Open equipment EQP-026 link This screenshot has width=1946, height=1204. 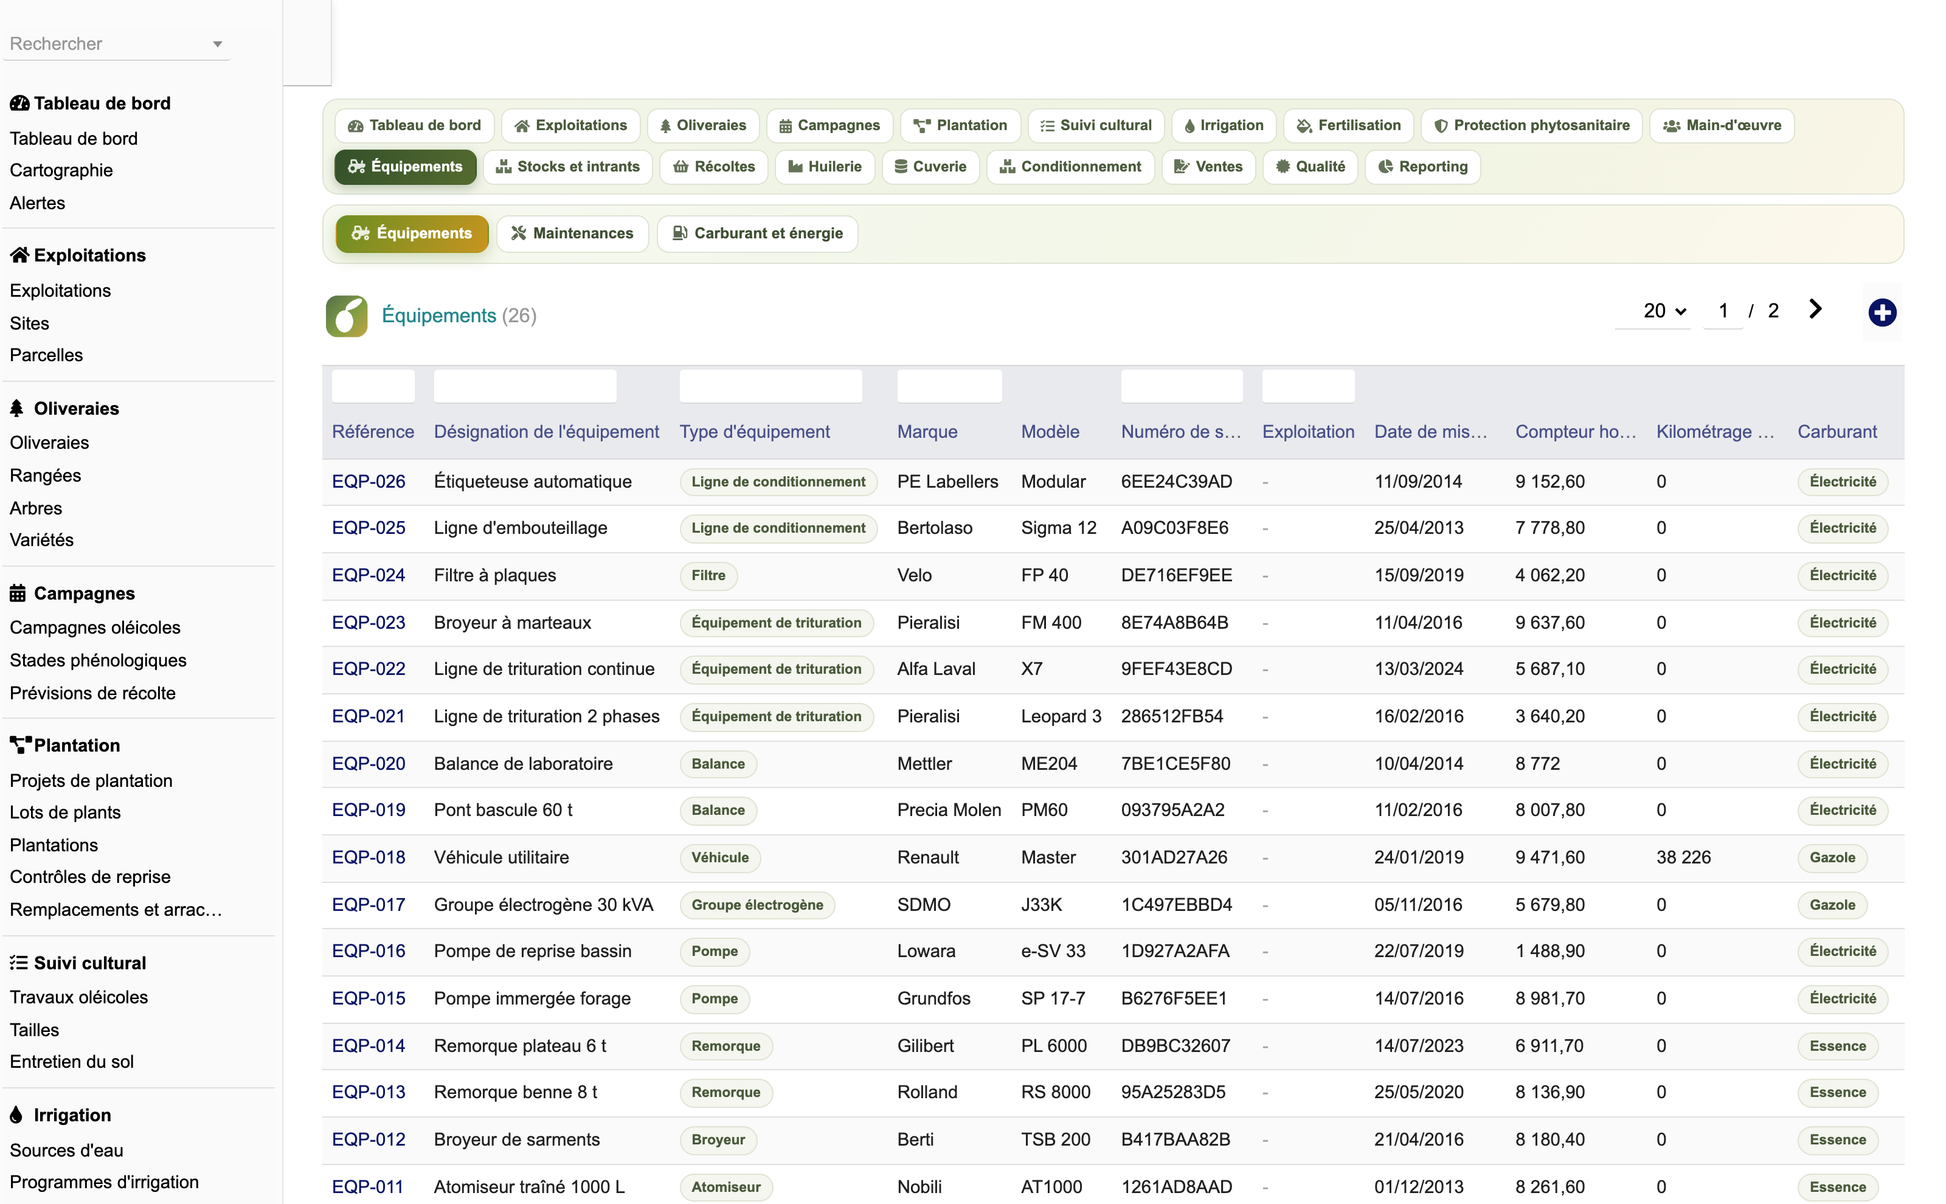[x=369, y=482]
